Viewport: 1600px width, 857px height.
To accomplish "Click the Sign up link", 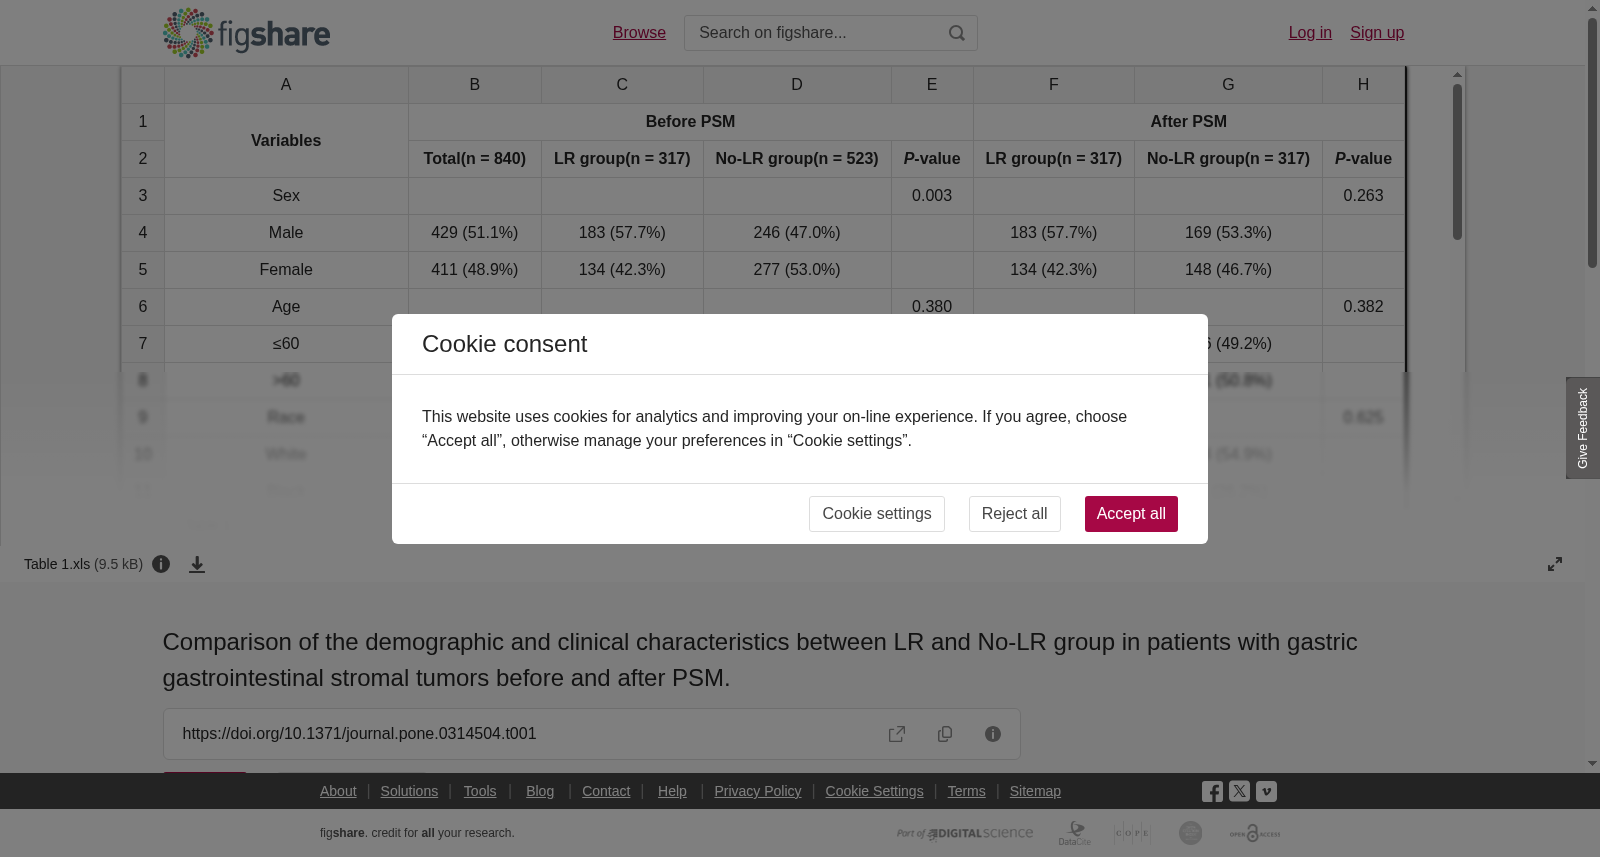I will 1377,33.
